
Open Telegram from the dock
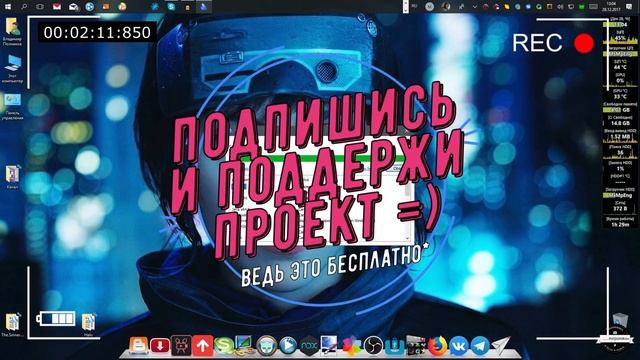coord(480,346)
